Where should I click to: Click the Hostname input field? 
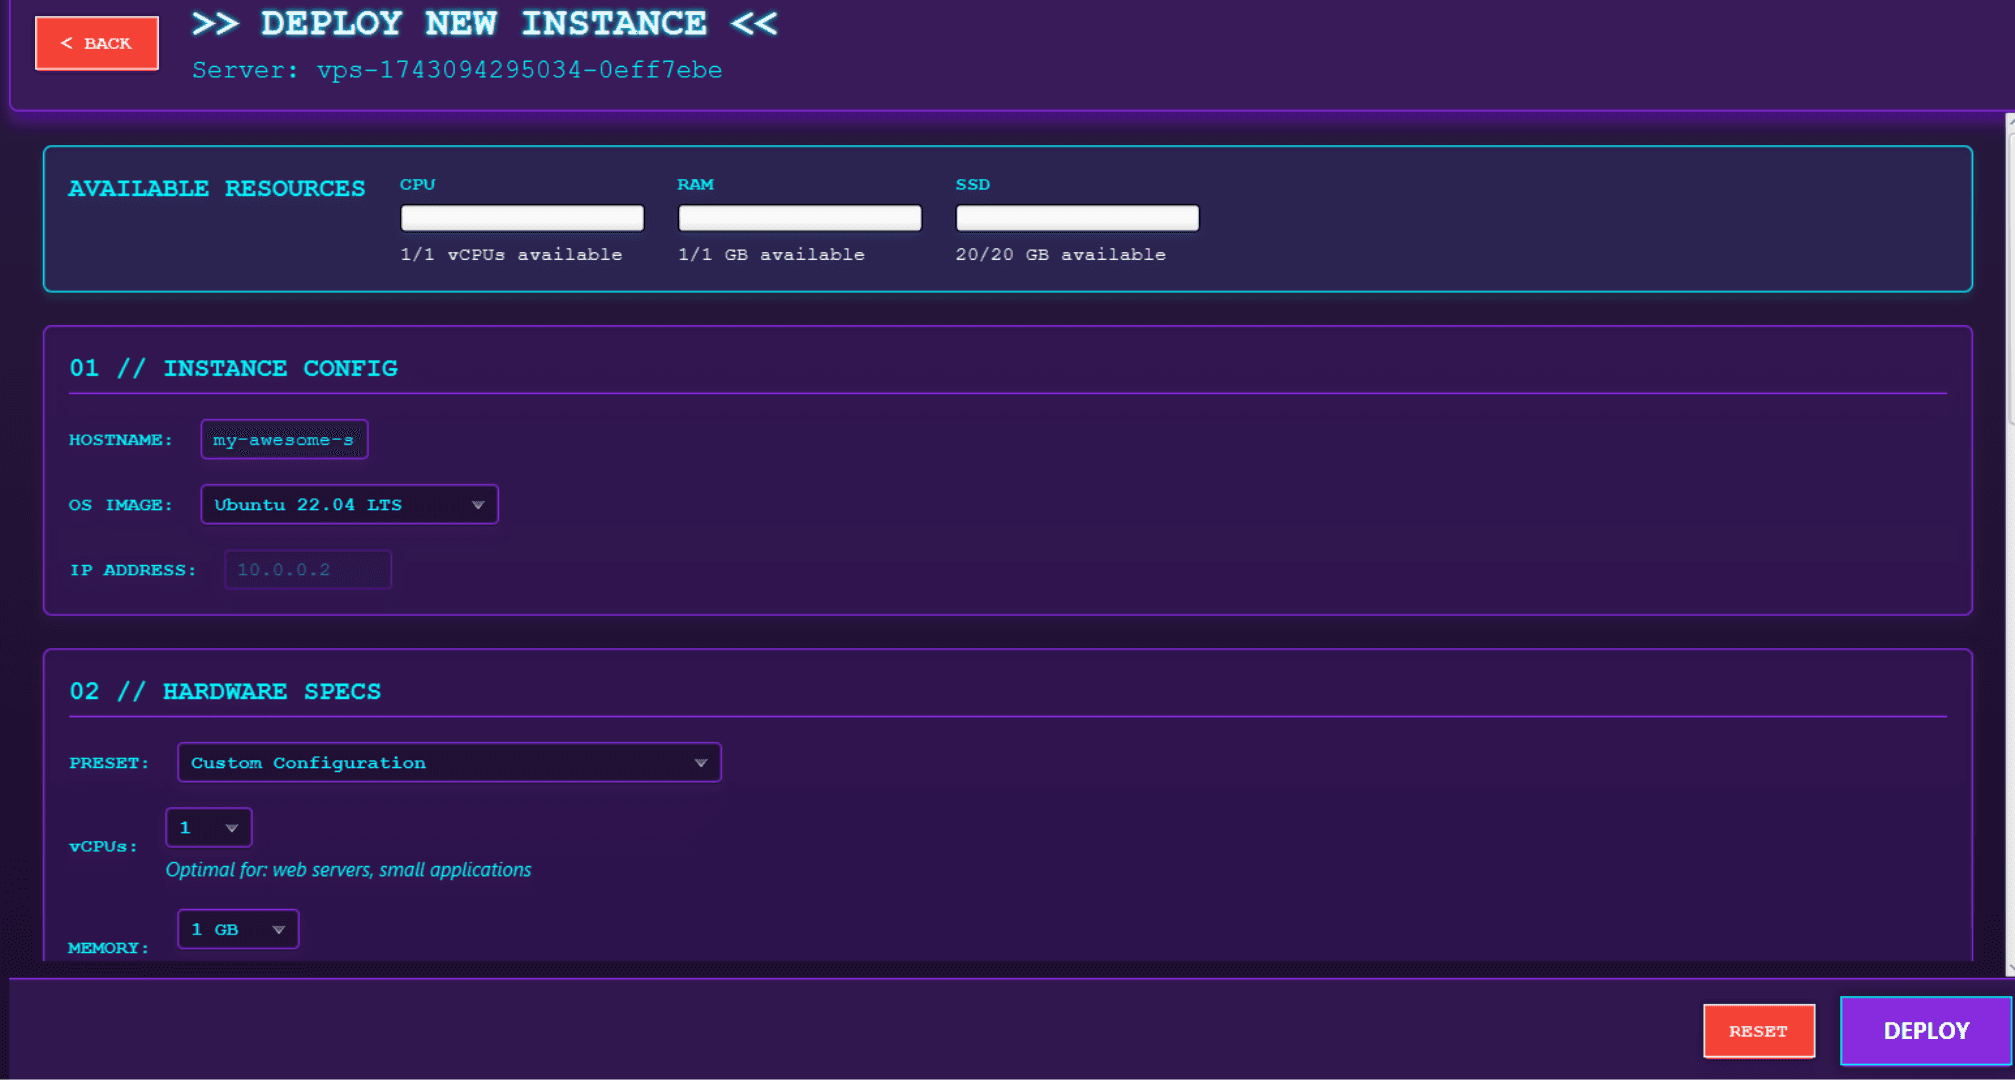click(x=284, y=440)
